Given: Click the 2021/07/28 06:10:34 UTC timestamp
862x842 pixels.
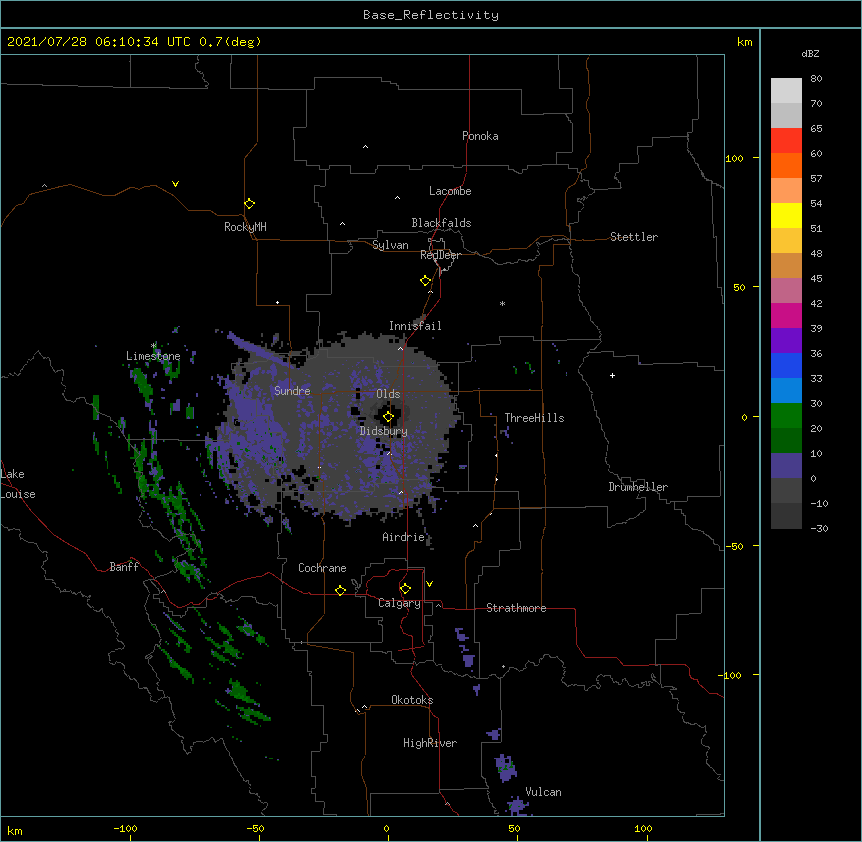Looking at the screenshot, I should (99, 42).
